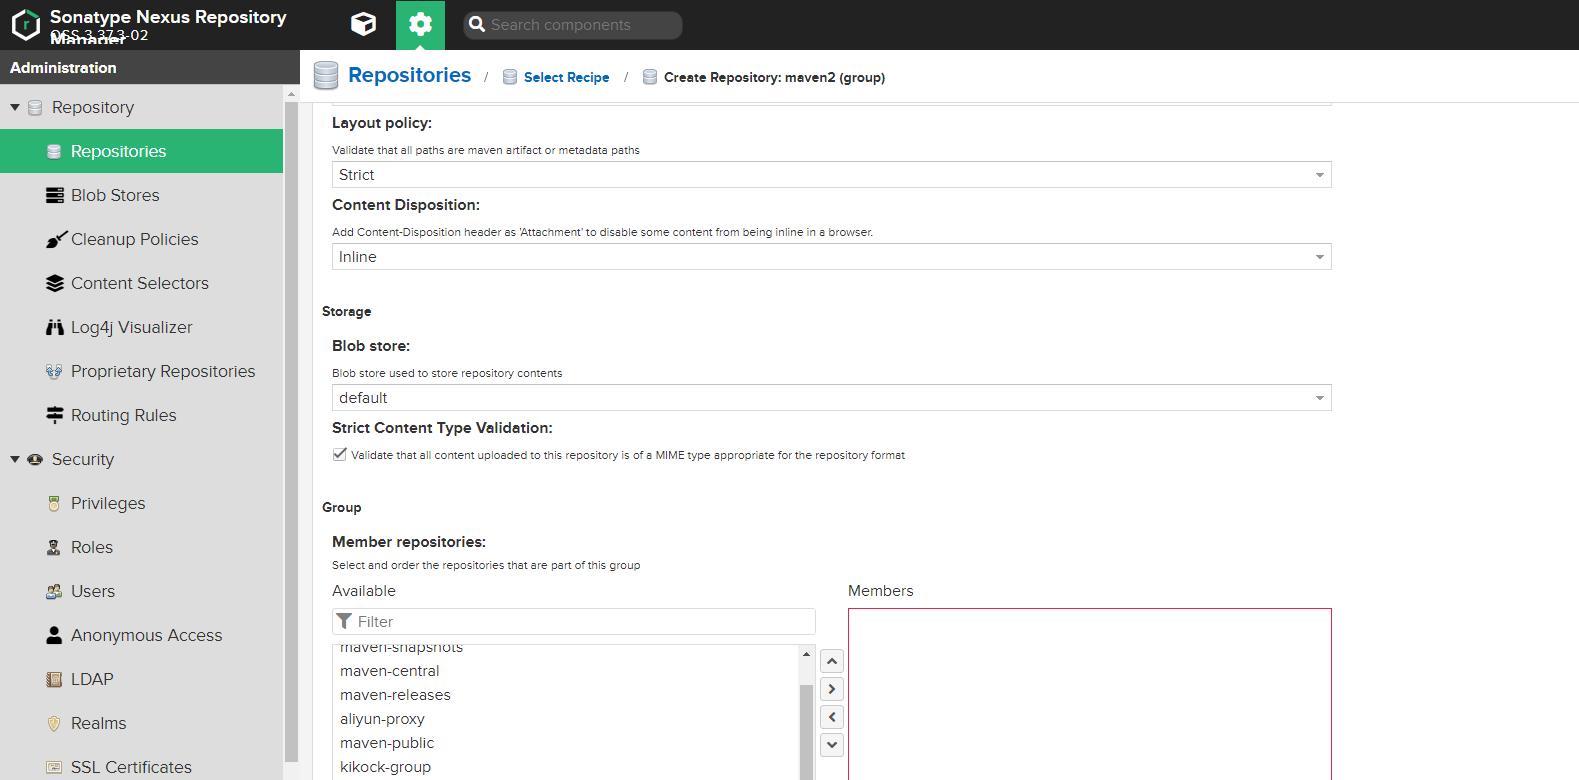Click the Roles icon

[x=54, y=547]
